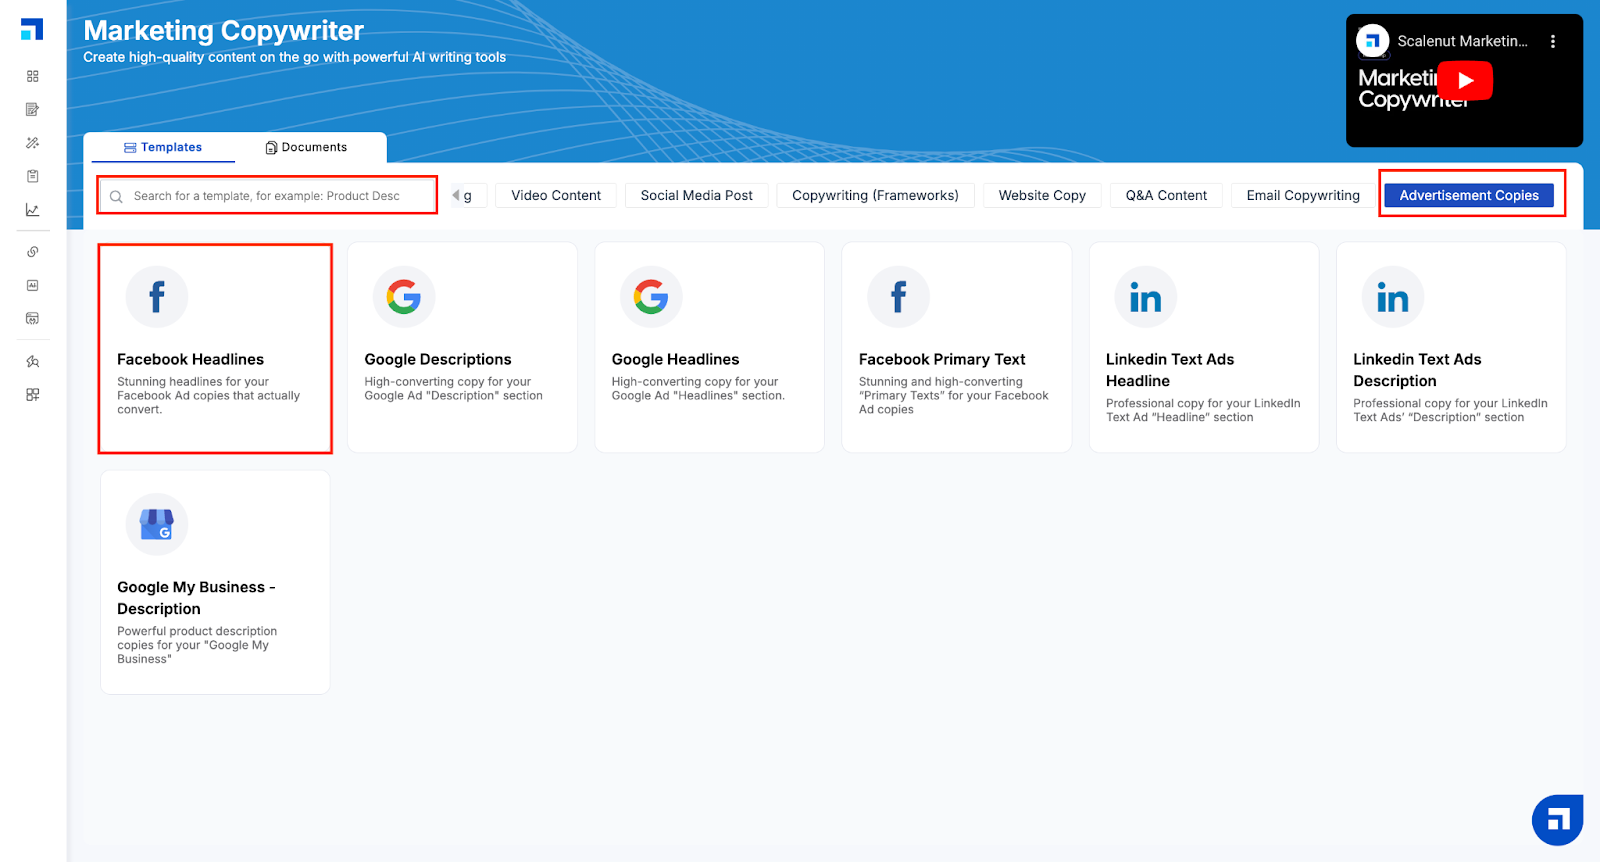Open the Linkedin Text Ads Description title

point(1417,370)
